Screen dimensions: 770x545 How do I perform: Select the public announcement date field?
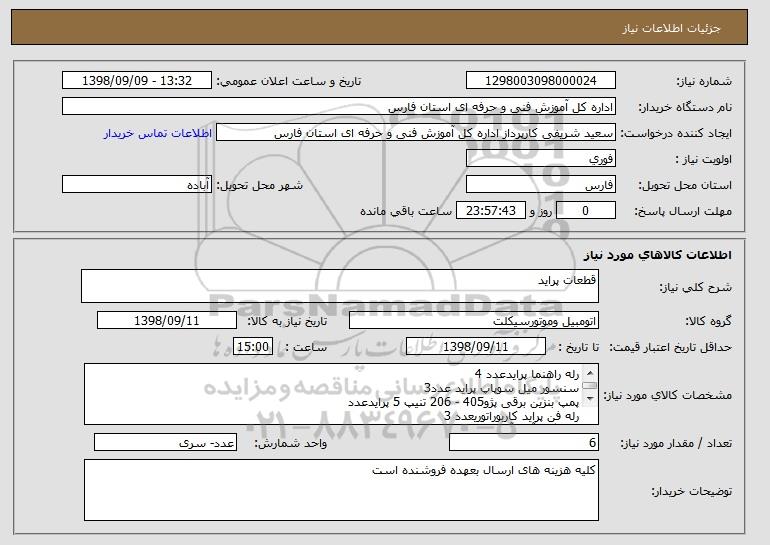137,81
